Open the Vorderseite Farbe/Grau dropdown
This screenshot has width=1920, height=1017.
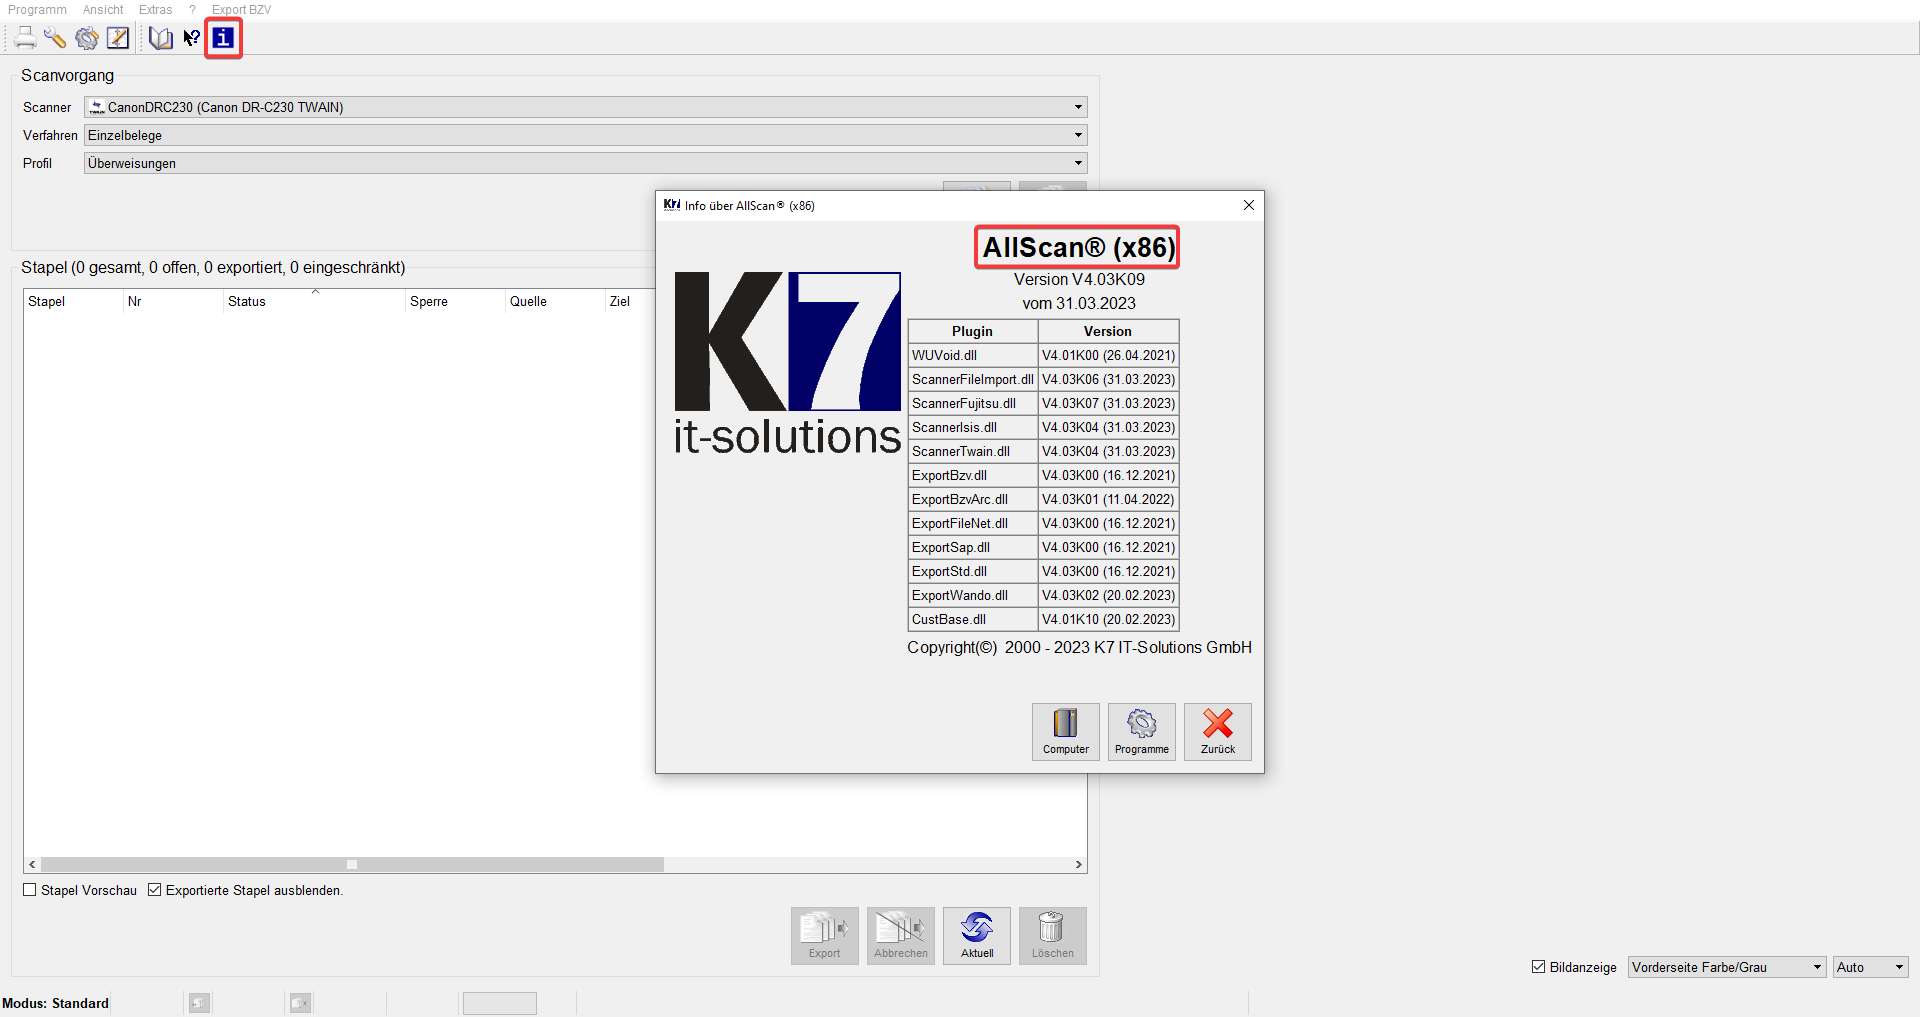click(x=1727, y=967)
